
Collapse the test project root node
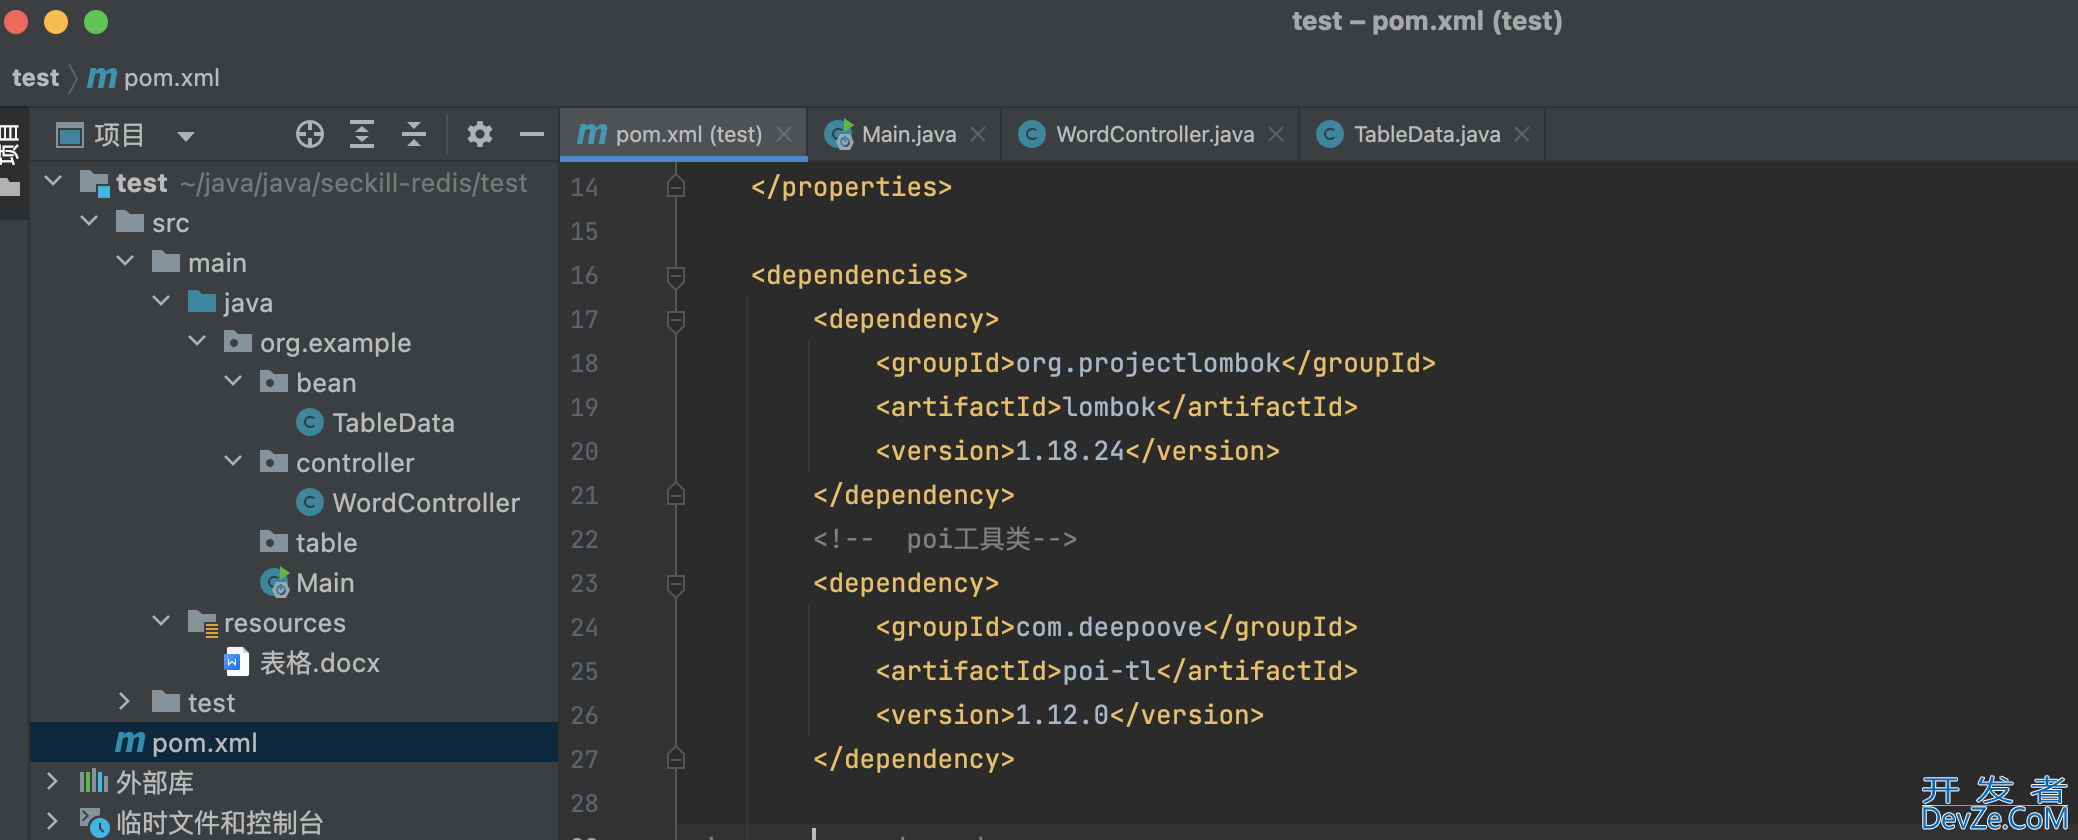pos(54,181)
